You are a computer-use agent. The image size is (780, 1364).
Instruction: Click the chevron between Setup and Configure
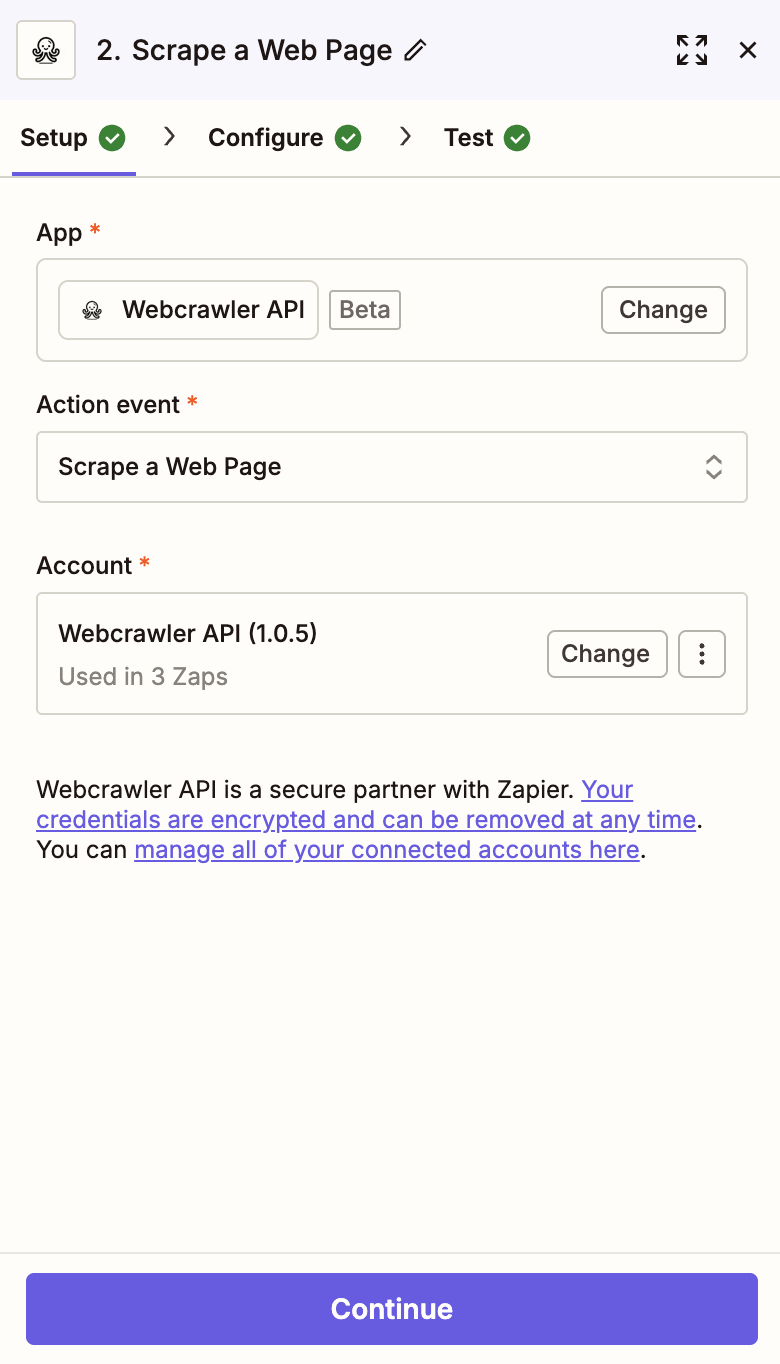tap(170, 137)
